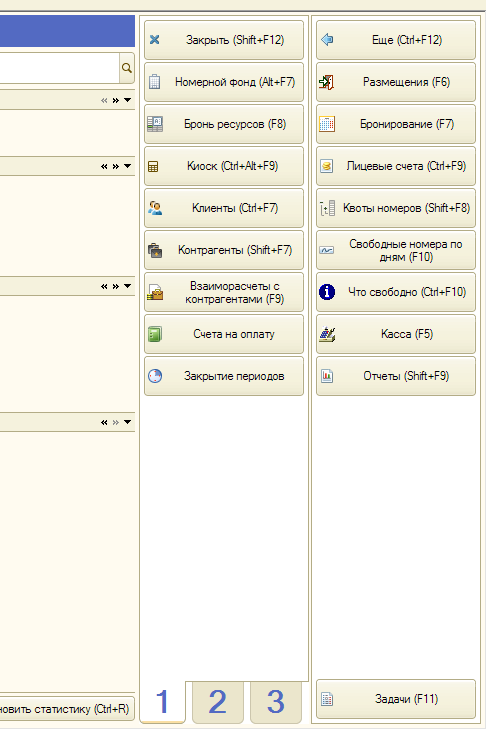Click the calendar icon for Бронирование

click(327, 124)
